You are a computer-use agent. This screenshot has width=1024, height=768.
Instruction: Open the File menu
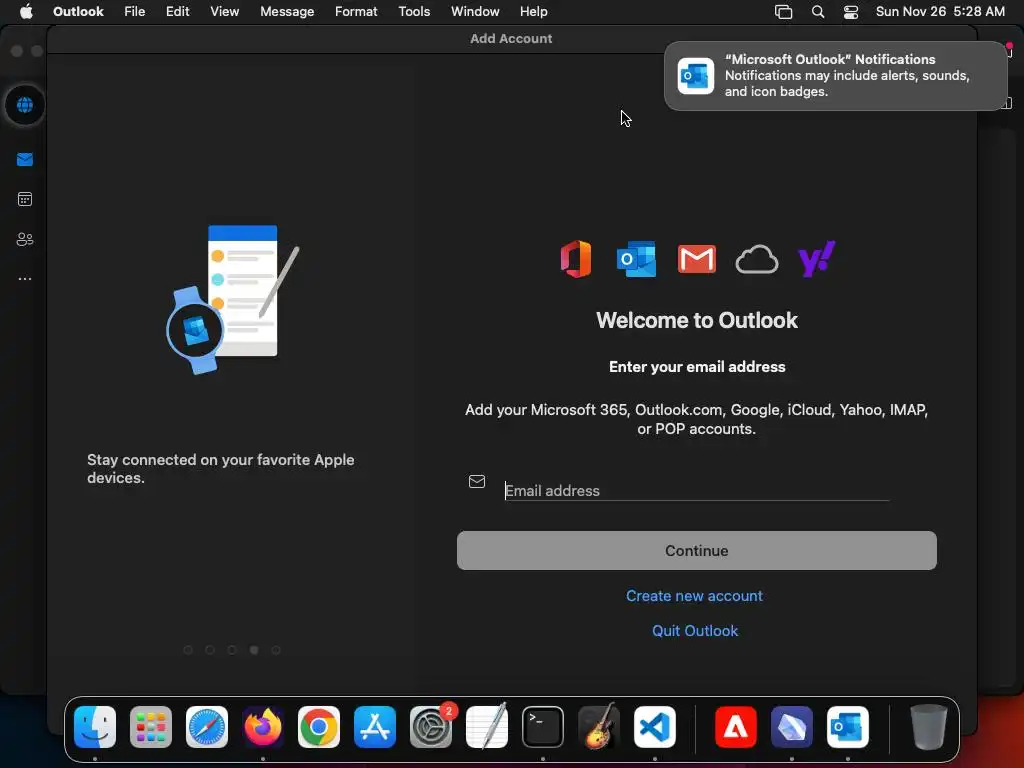tap(135, 11)
